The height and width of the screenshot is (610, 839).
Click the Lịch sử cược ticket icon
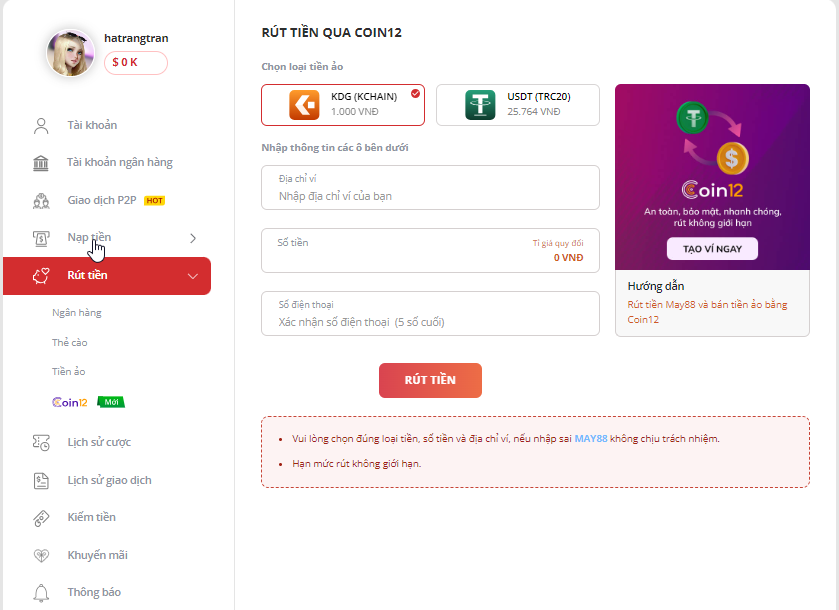pos(41,442)
